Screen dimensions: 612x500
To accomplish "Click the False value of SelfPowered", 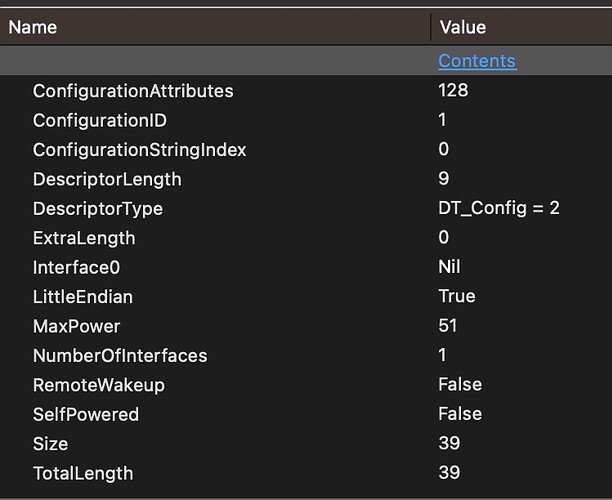I will coord(460,414).
